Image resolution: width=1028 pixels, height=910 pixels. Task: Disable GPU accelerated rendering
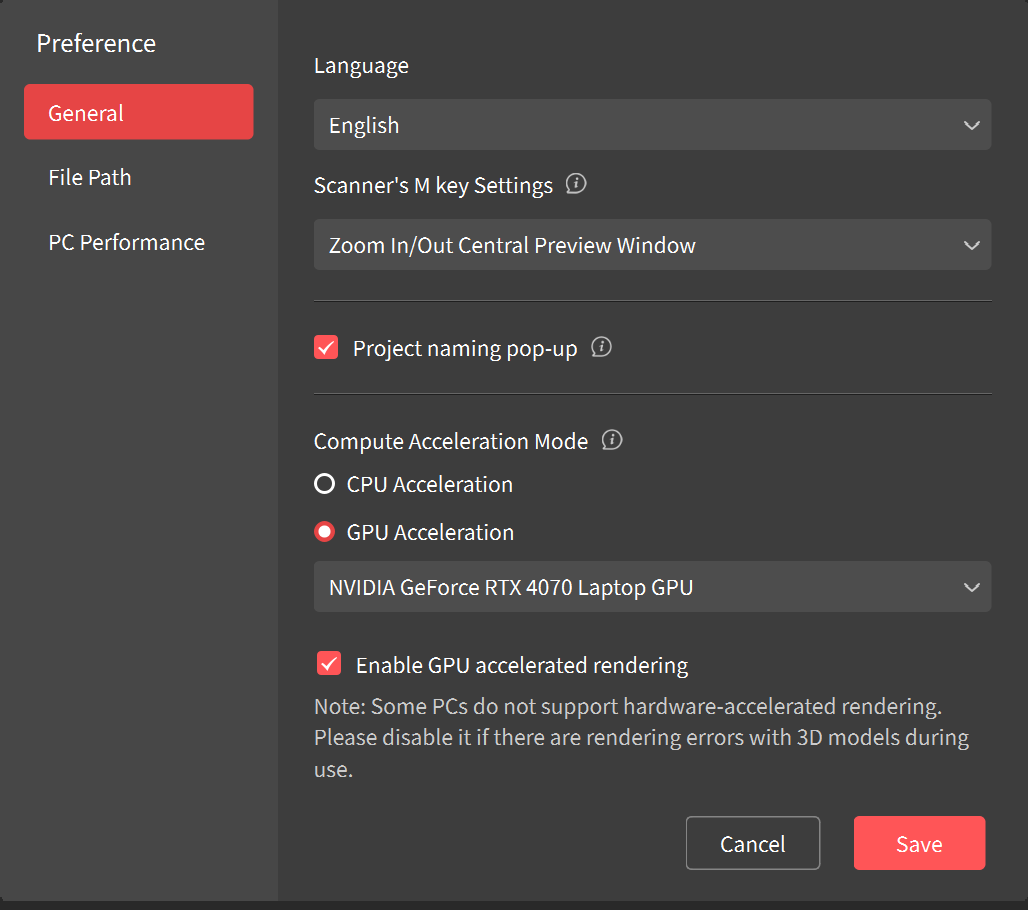tap(329, 663)
